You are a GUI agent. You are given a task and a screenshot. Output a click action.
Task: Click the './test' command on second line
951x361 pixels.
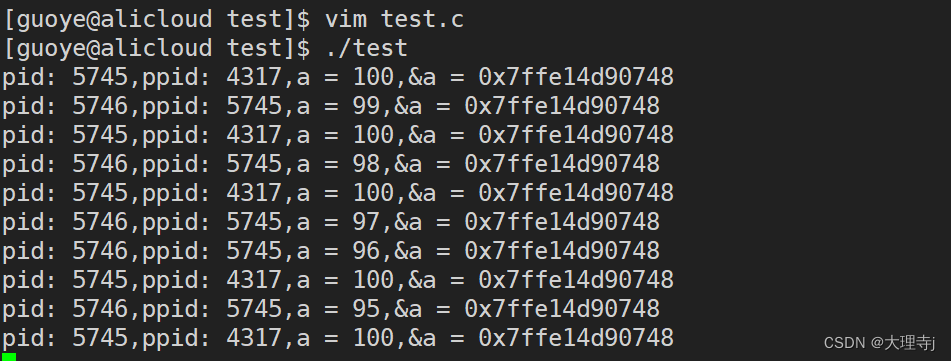[x=366, y=48]
